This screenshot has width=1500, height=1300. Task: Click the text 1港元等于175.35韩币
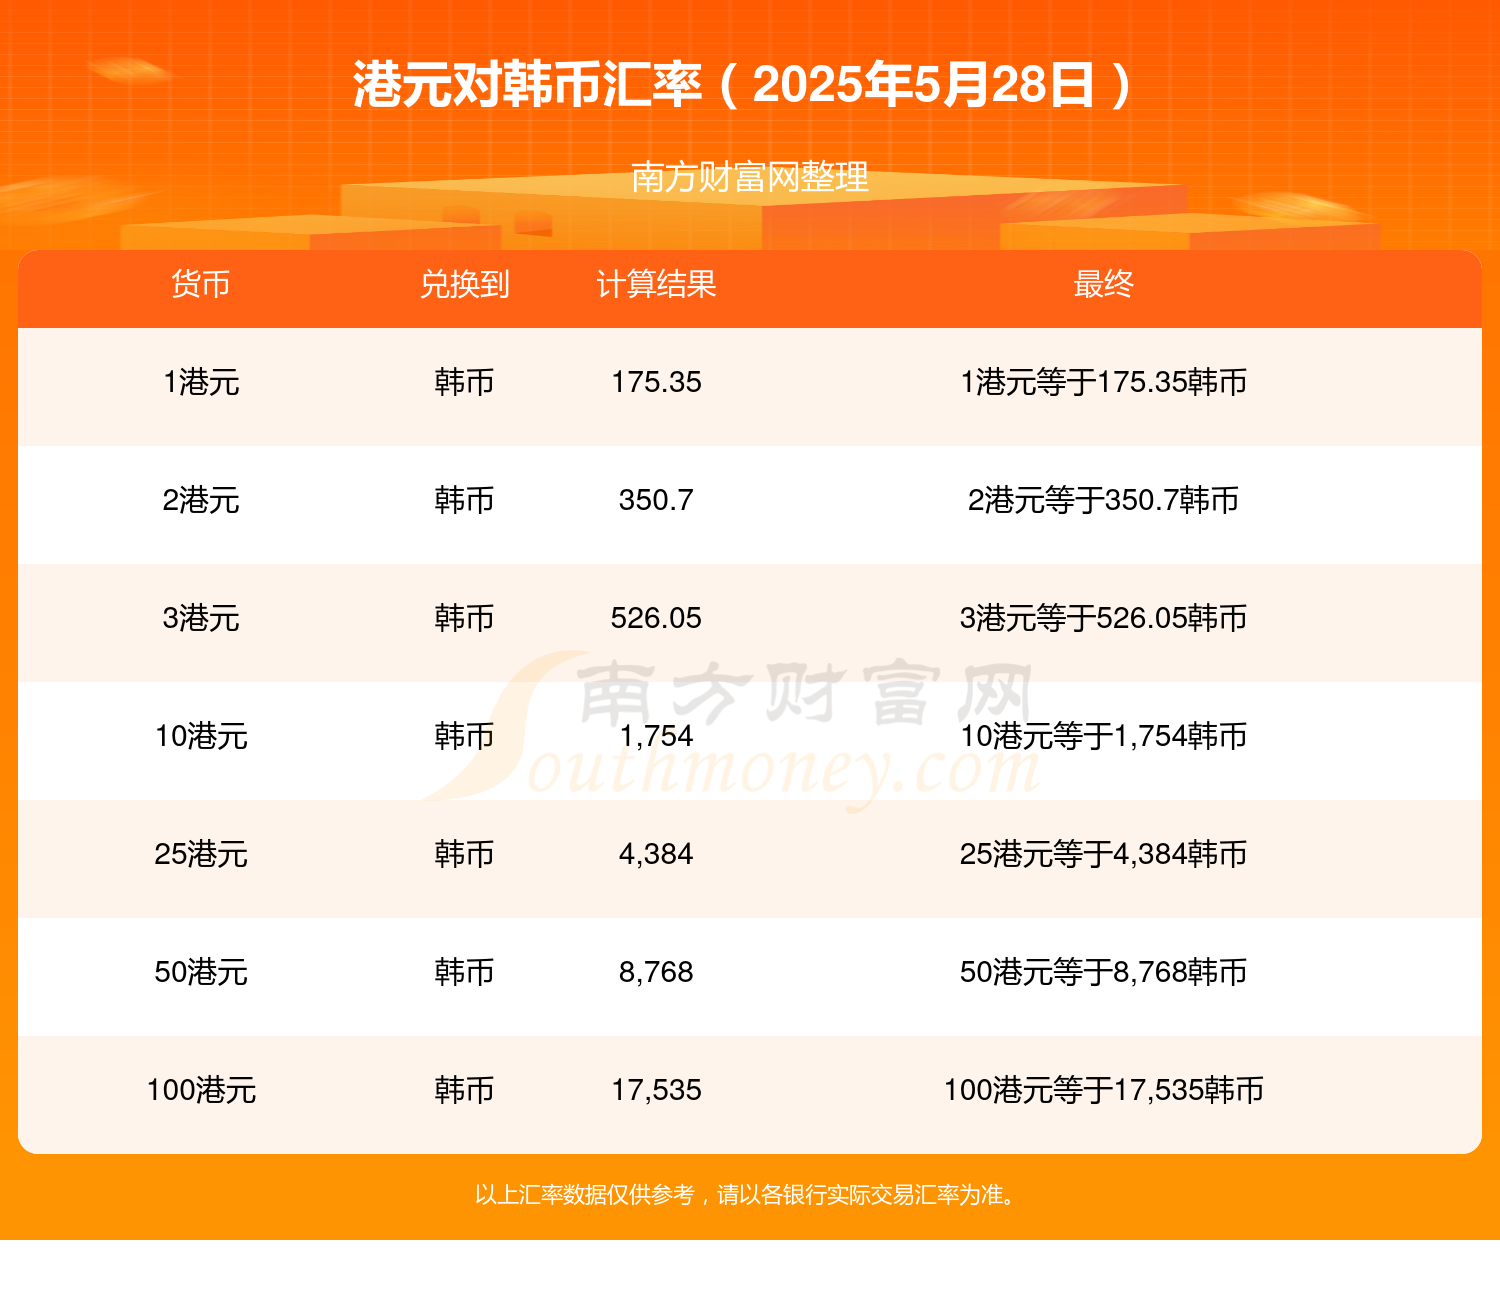(x=1103, y=382)
